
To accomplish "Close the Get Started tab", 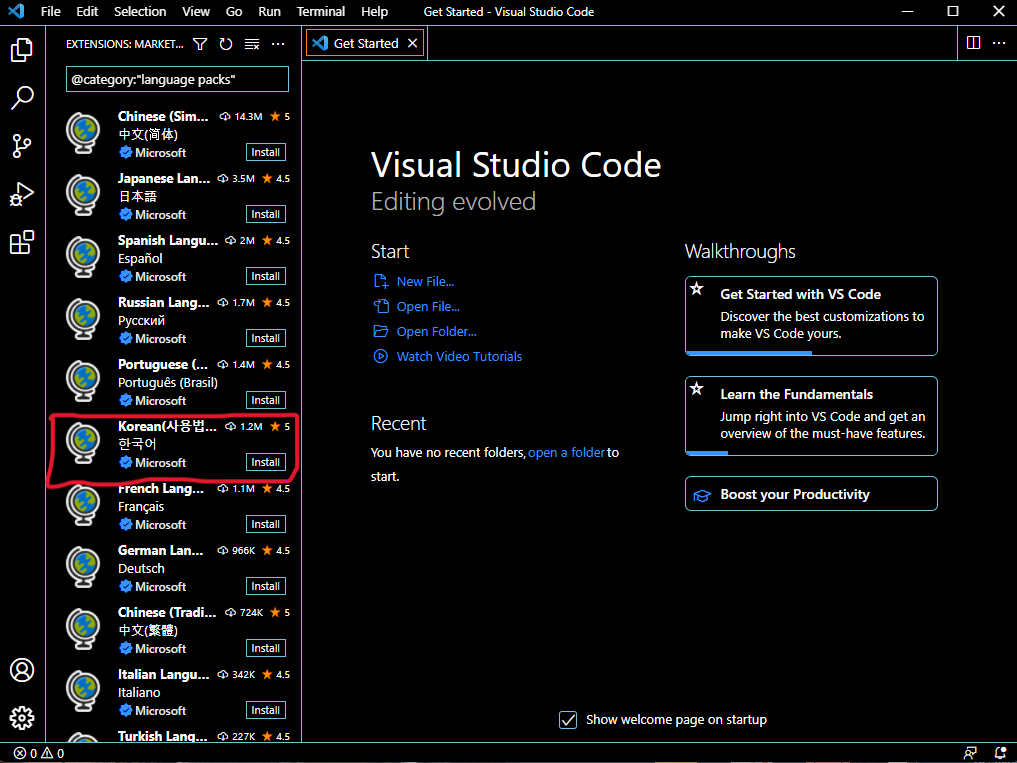I will pos(413,43).
